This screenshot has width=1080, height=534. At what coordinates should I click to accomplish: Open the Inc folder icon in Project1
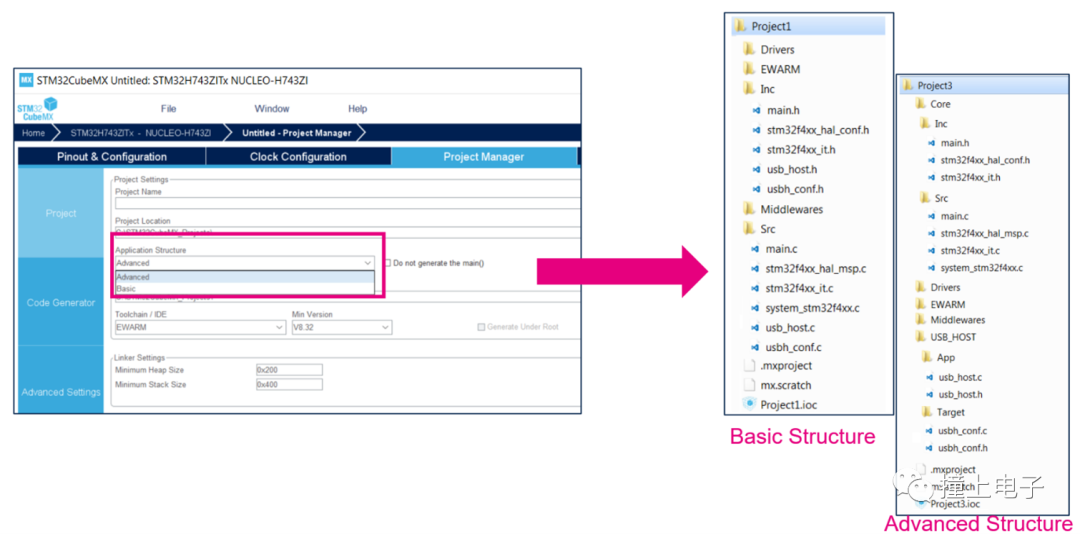tap(749, 89)
